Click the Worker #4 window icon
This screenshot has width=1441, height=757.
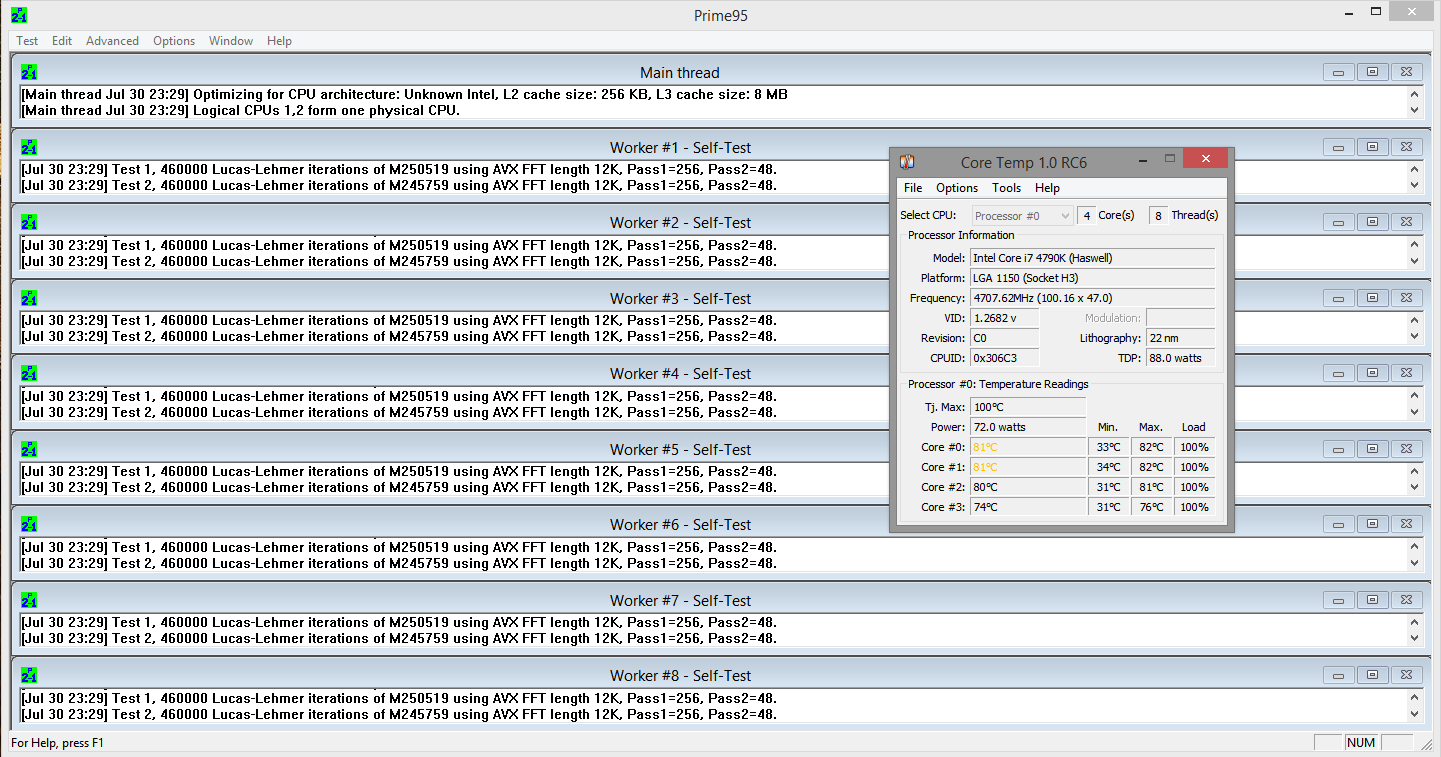tap(29, 373)
